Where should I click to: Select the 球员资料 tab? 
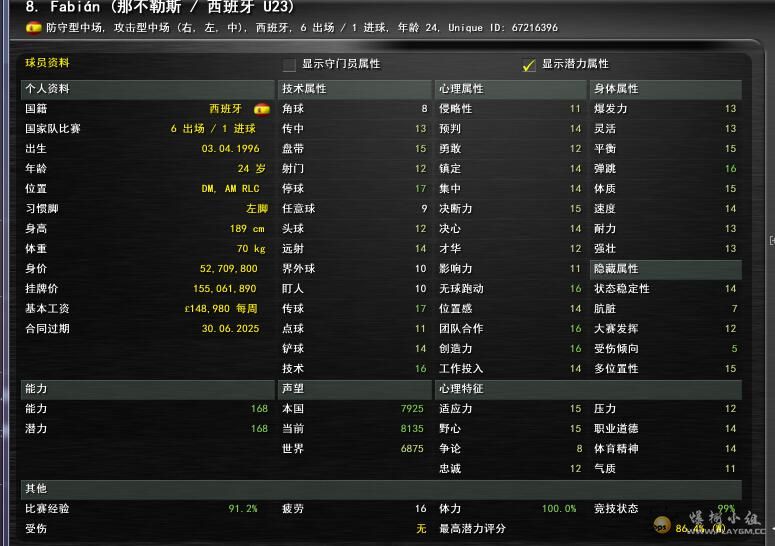pyautogui.click(x=47, y=63)
